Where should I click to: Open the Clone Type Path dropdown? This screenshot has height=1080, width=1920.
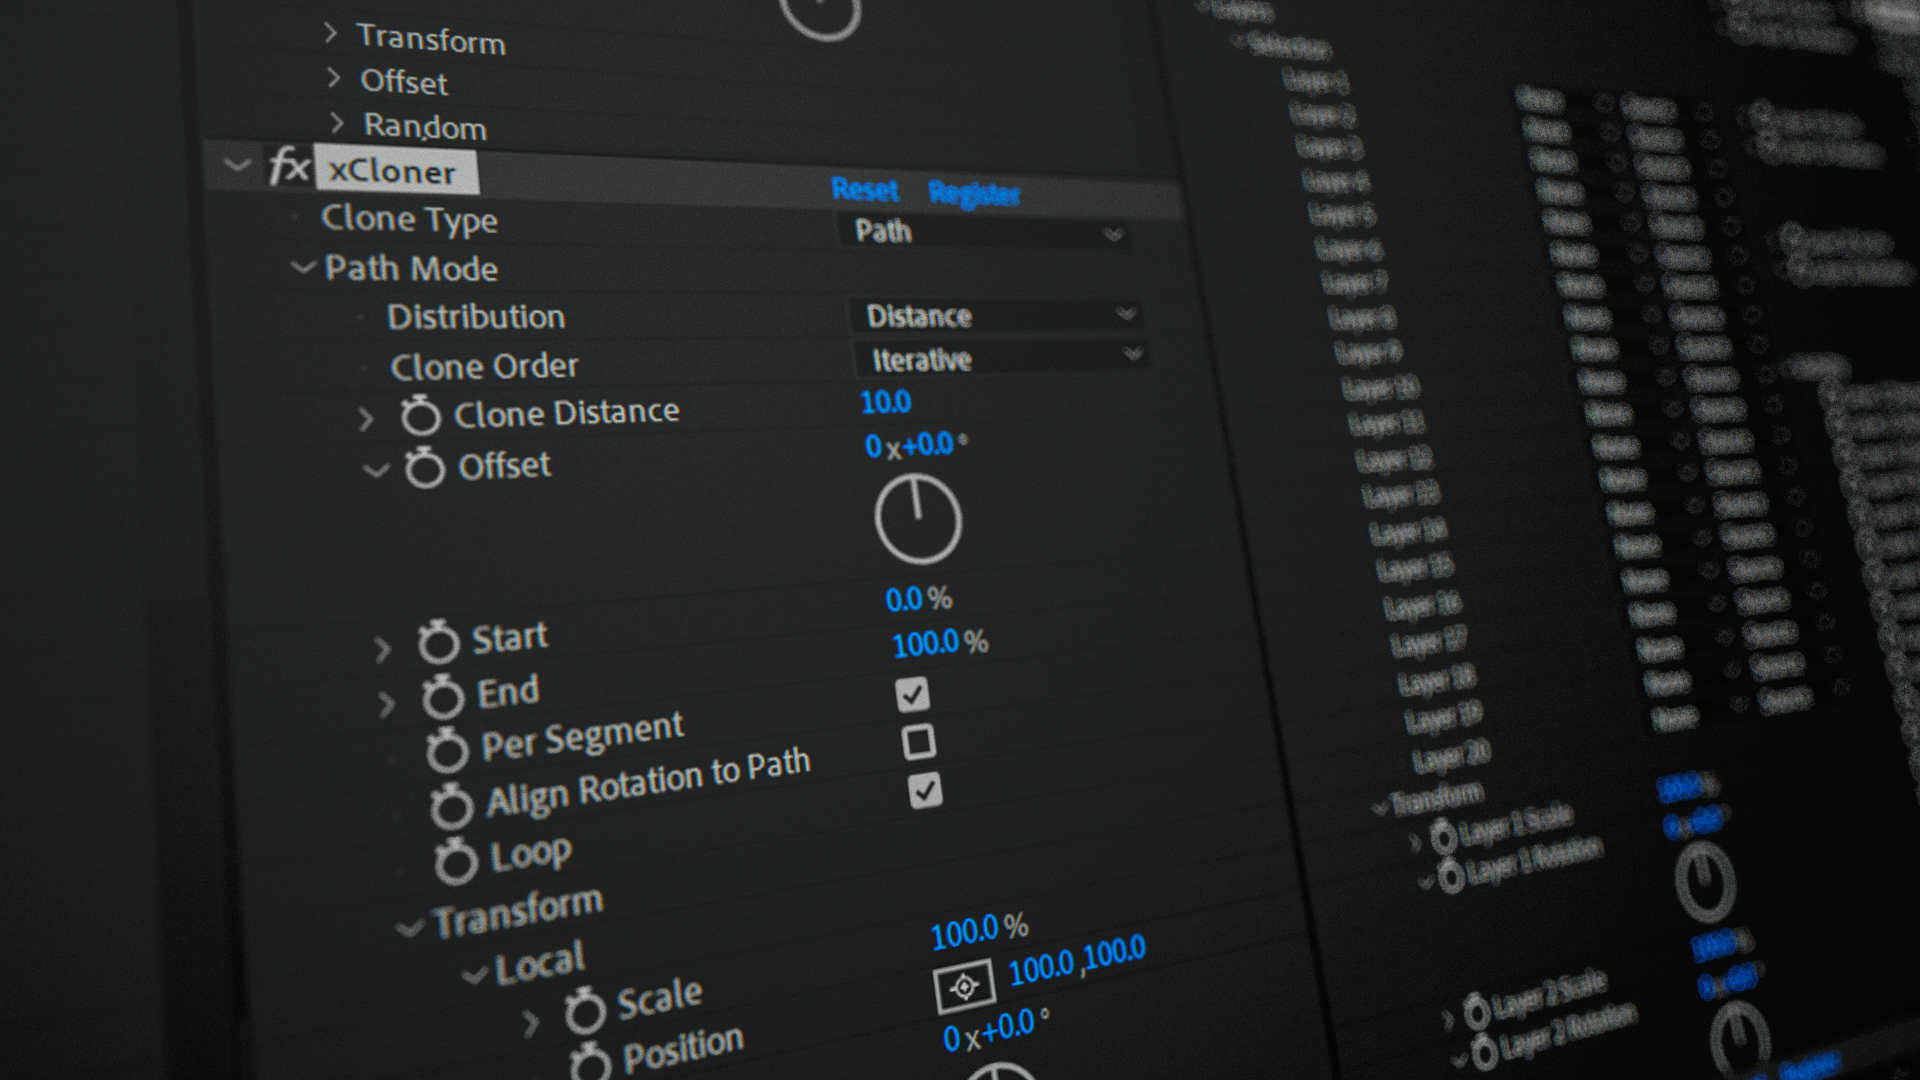pyautogui.click(x=986, y=233)
